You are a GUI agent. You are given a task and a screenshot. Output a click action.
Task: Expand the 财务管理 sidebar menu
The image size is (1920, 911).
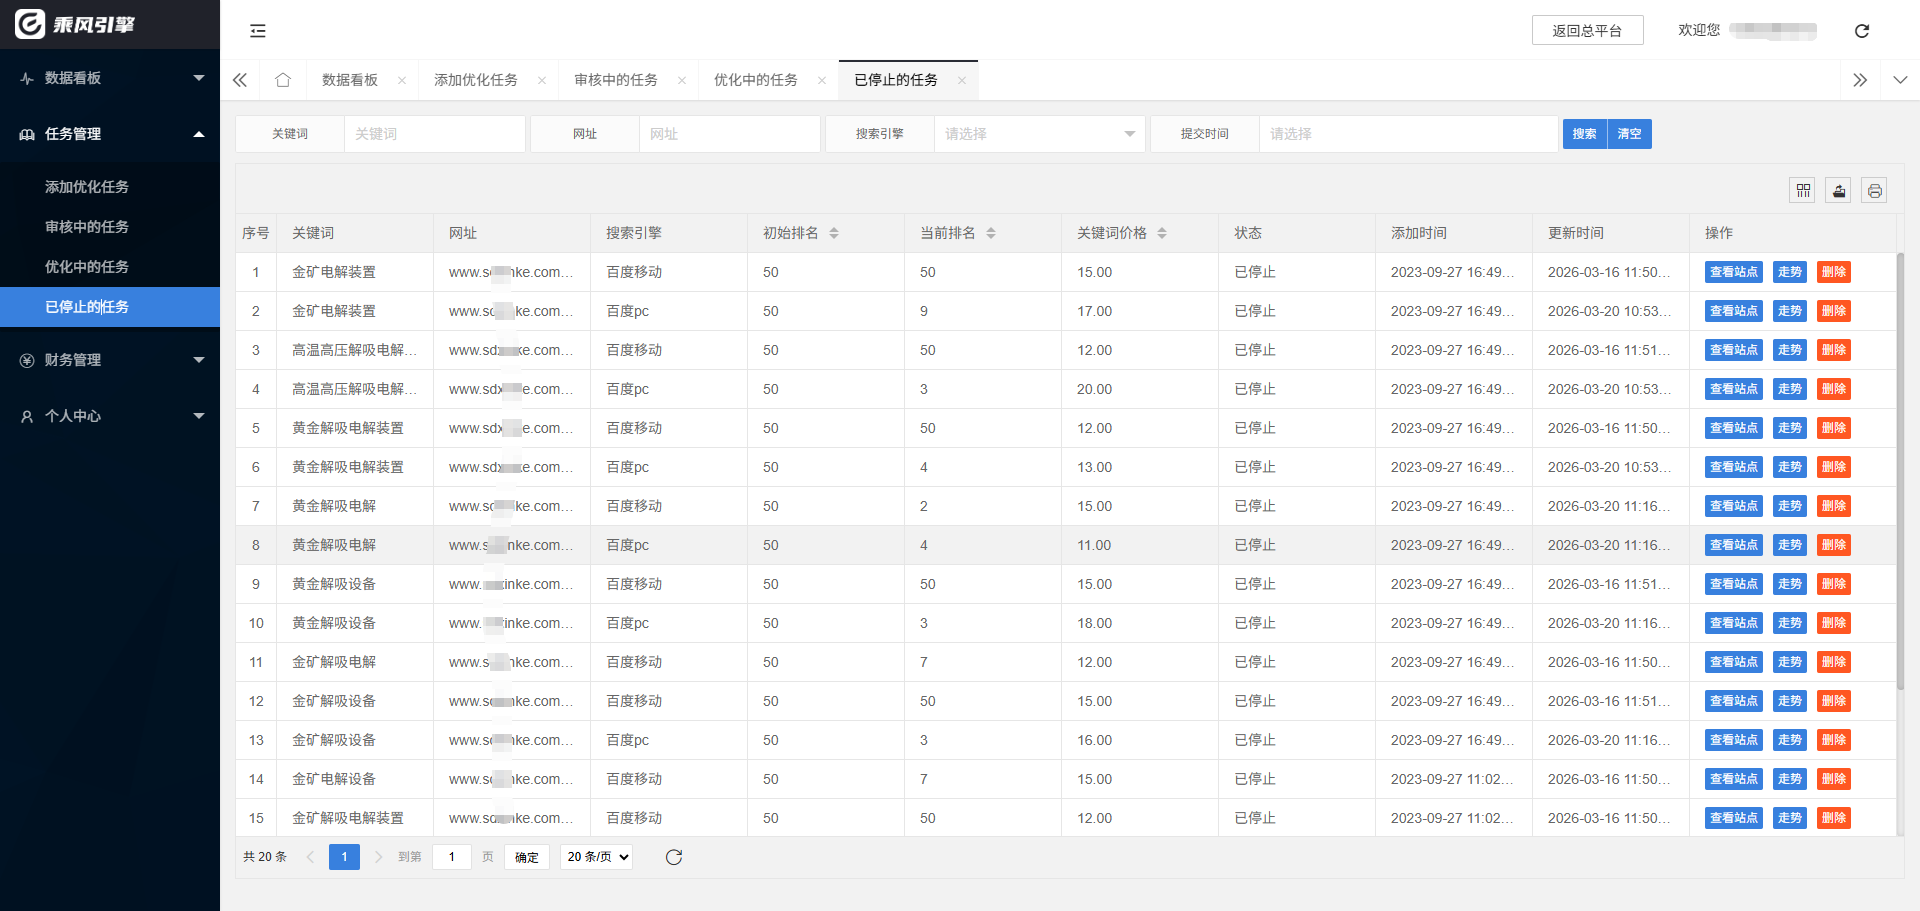tap(110, 360)
